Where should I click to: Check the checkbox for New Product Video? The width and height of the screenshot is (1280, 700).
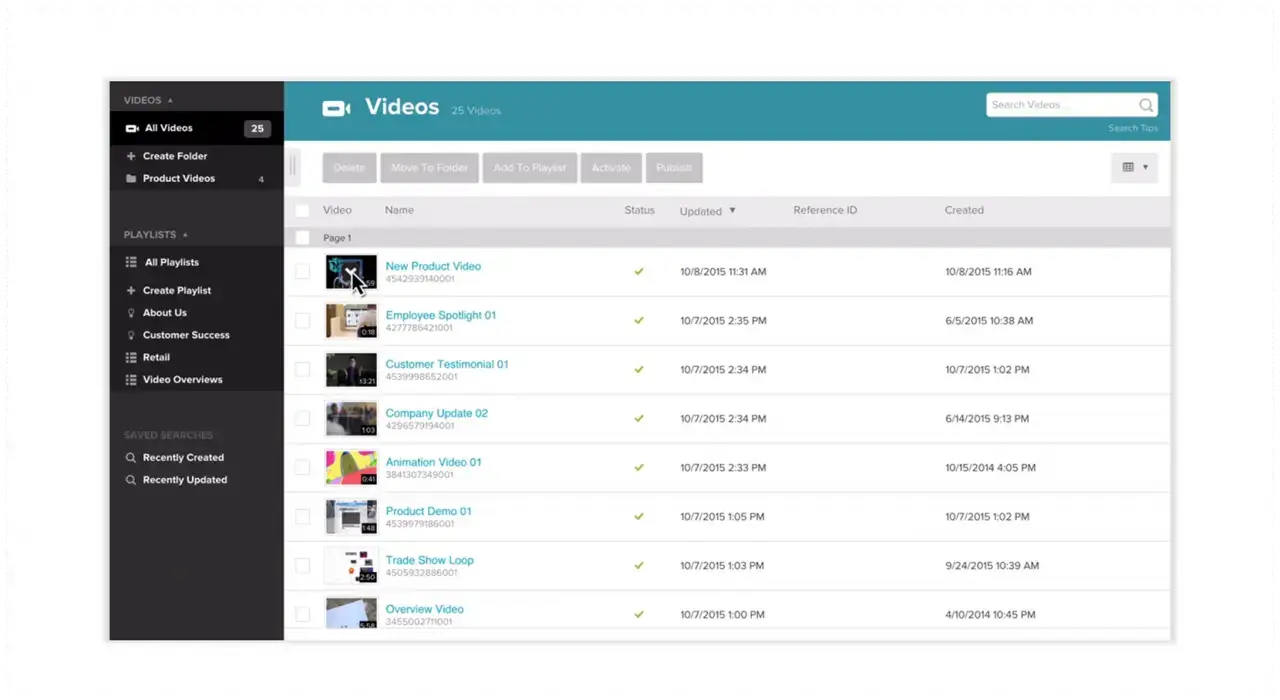(x=302, y=271)
